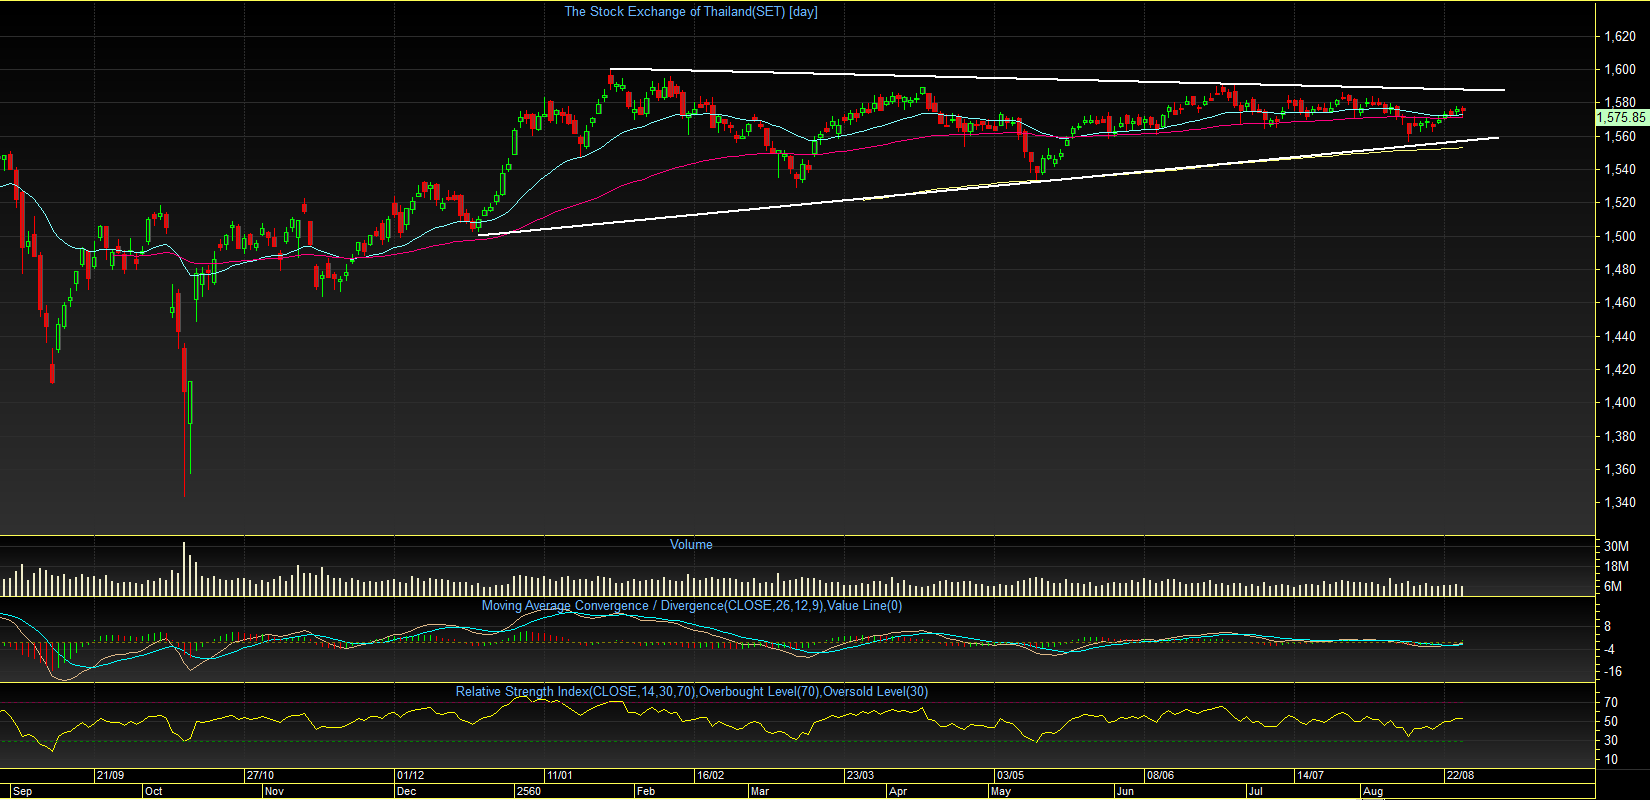
Task: Select the 'Oct' month label
Action: click(x=153, y=792)
